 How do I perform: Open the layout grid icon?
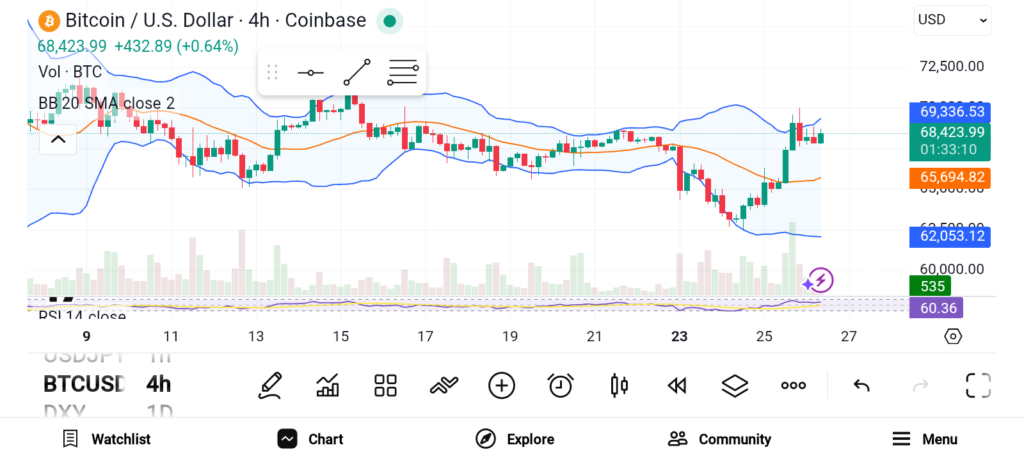click(x=386, y=386)
